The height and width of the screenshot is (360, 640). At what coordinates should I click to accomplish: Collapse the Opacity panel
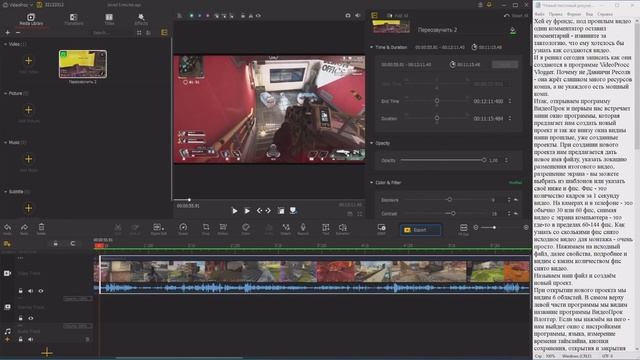pyautogui.click(x=371, y=143)
